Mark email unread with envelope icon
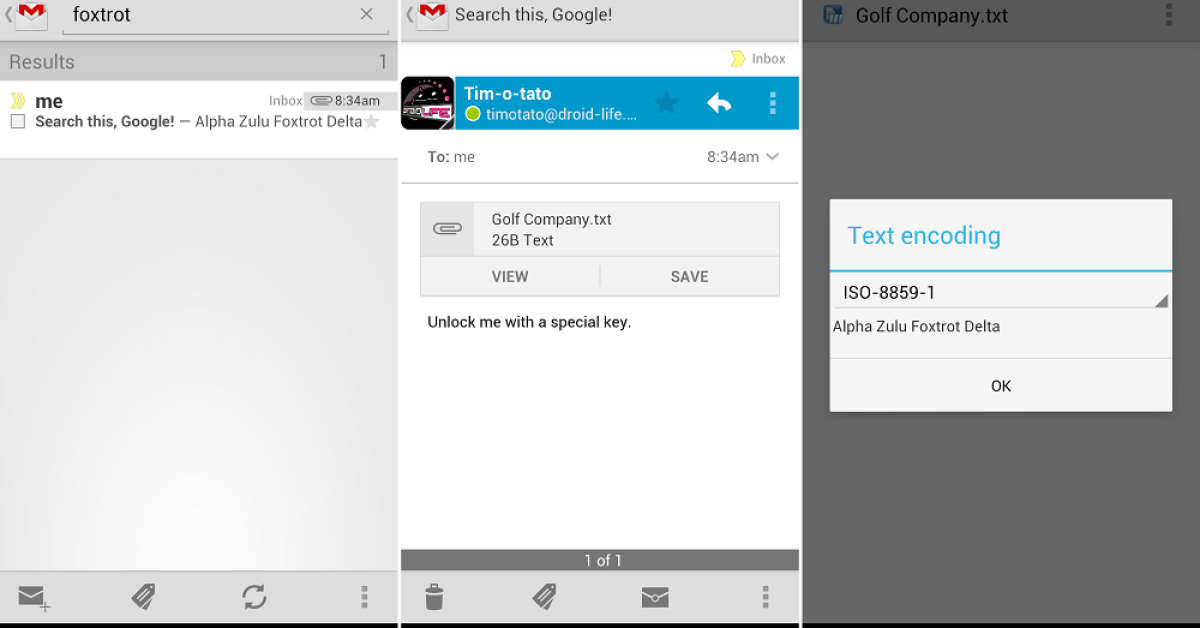 point(655,598)
